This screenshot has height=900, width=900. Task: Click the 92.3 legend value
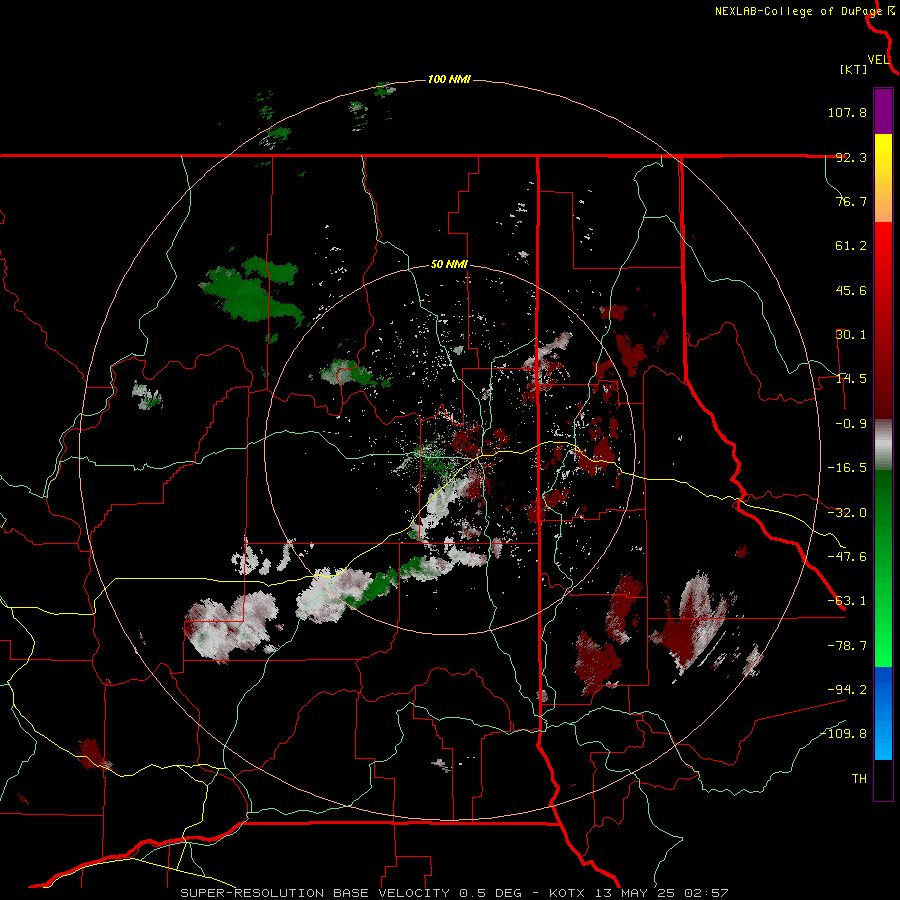851,157
